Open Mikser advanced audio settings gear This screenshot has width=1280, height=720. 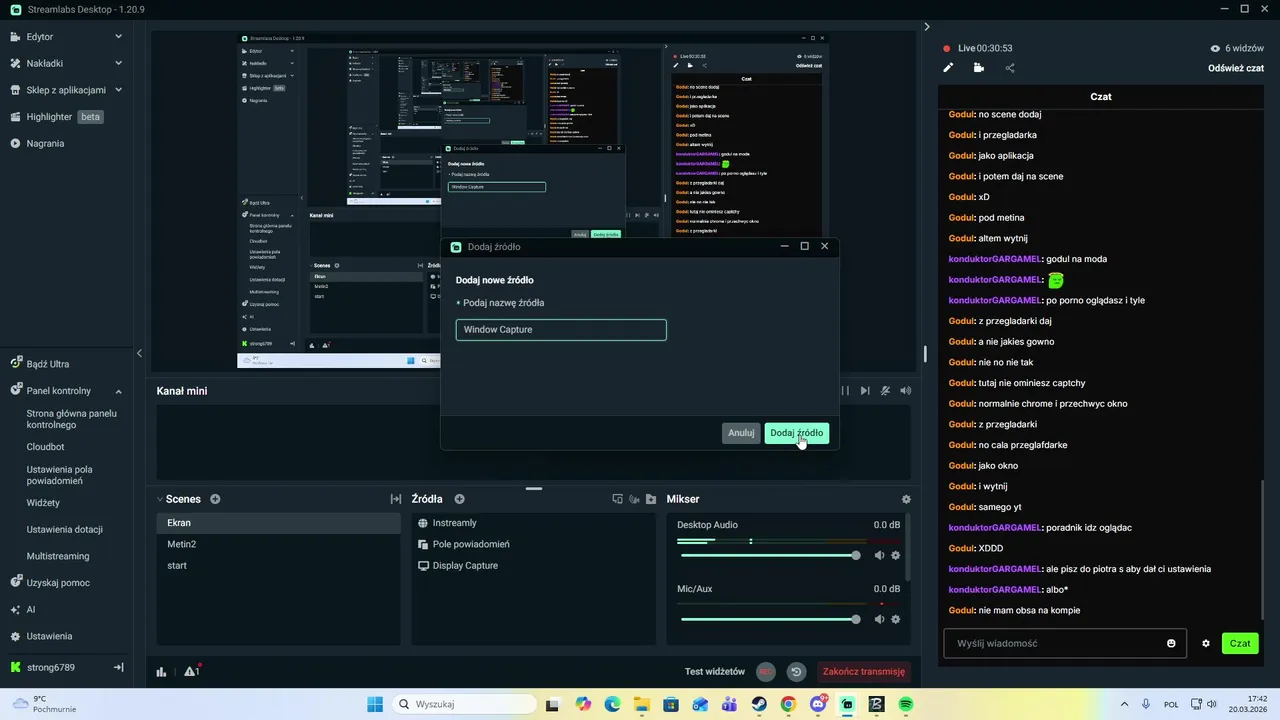(x=906, y=499)
